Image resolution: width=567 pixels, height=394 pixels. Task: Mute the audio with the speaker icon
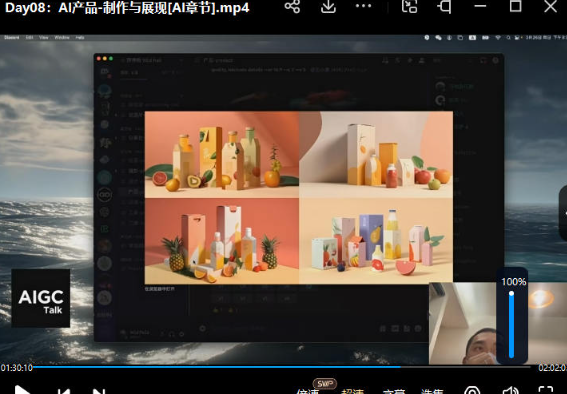511,390
